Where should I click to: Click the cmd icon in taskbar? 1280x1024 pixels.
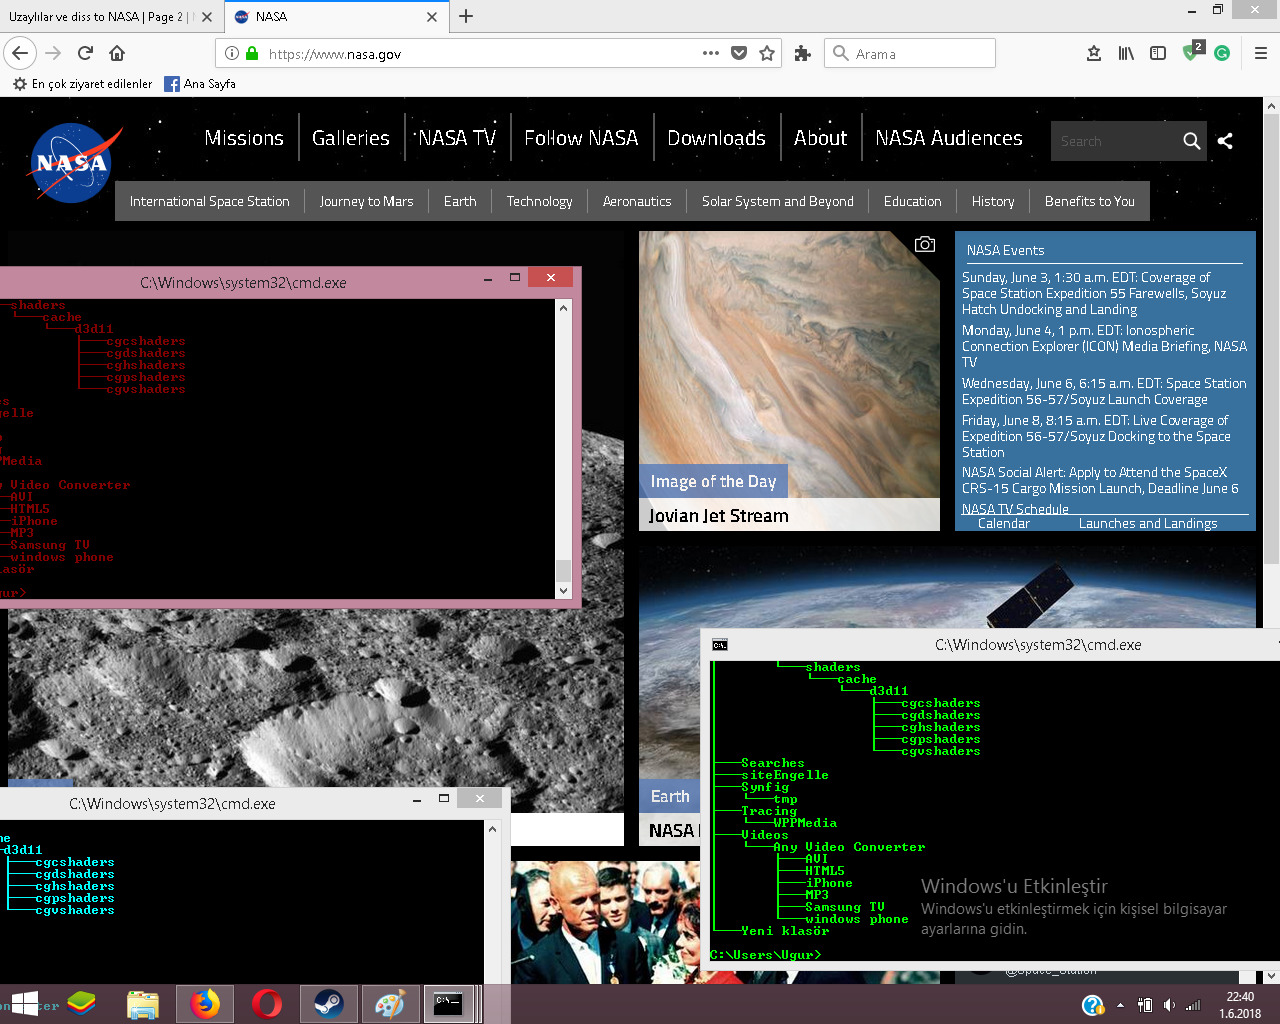click(x=448, y=1004)
